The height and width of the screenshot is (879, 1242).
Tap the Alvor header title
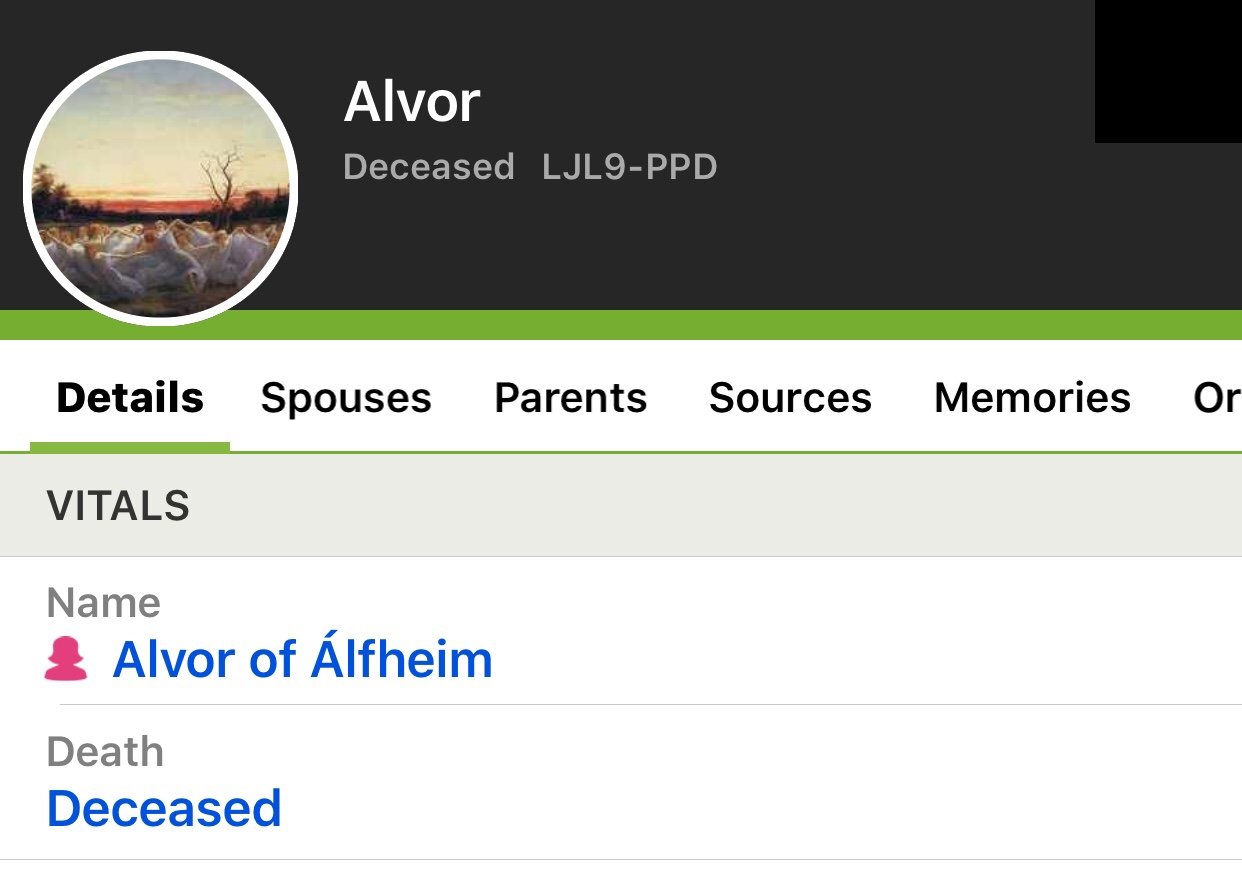412,102
